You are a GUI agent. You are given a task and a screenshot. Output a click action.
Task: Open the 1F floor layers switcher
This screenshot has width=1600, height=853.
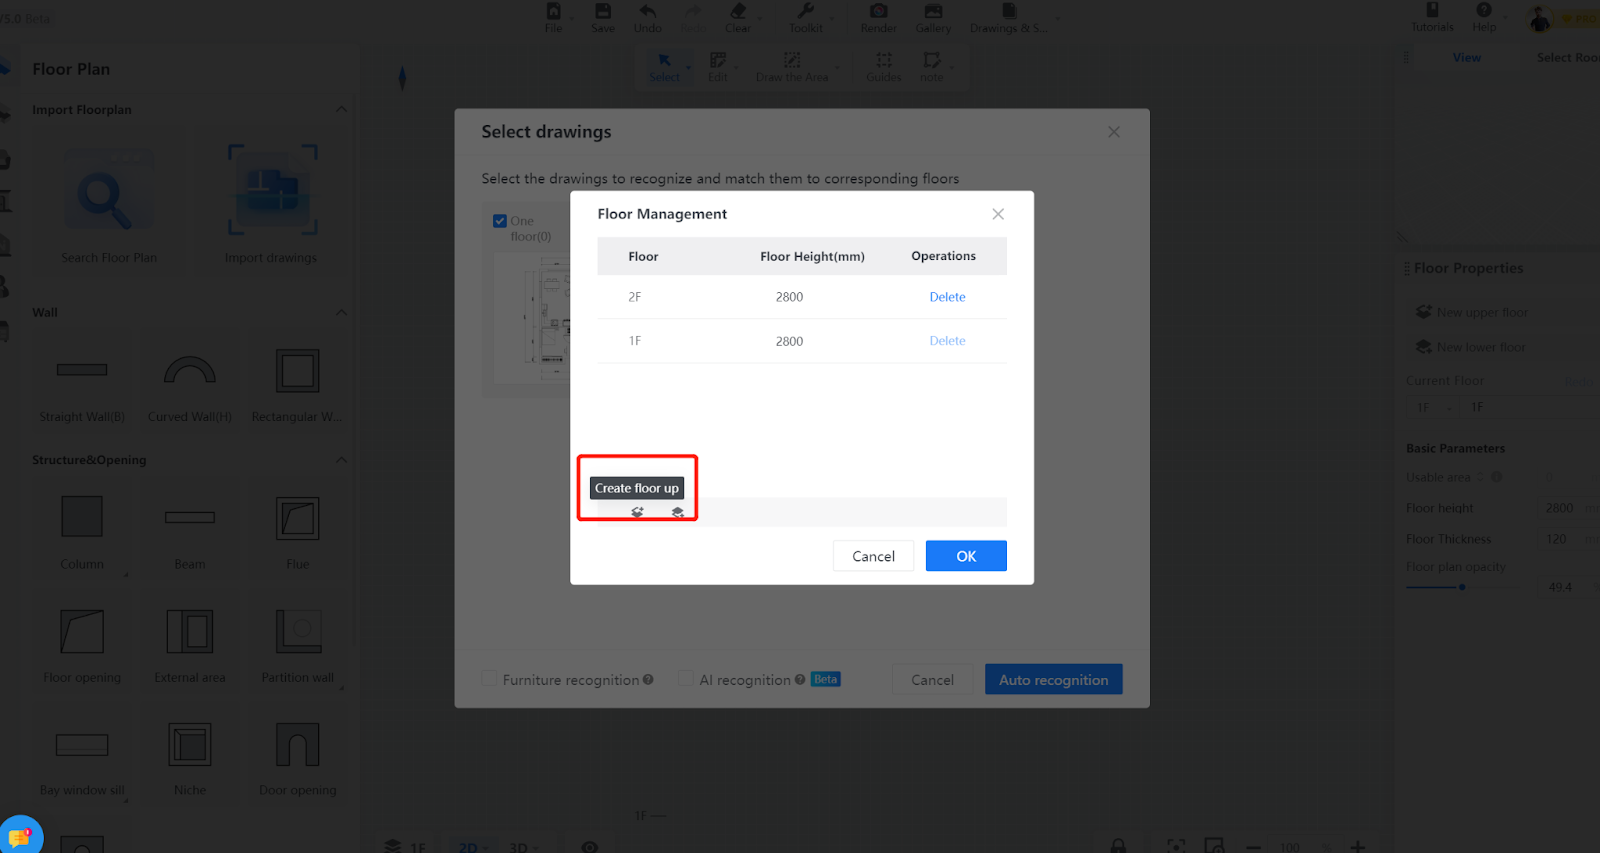[405, 846]
